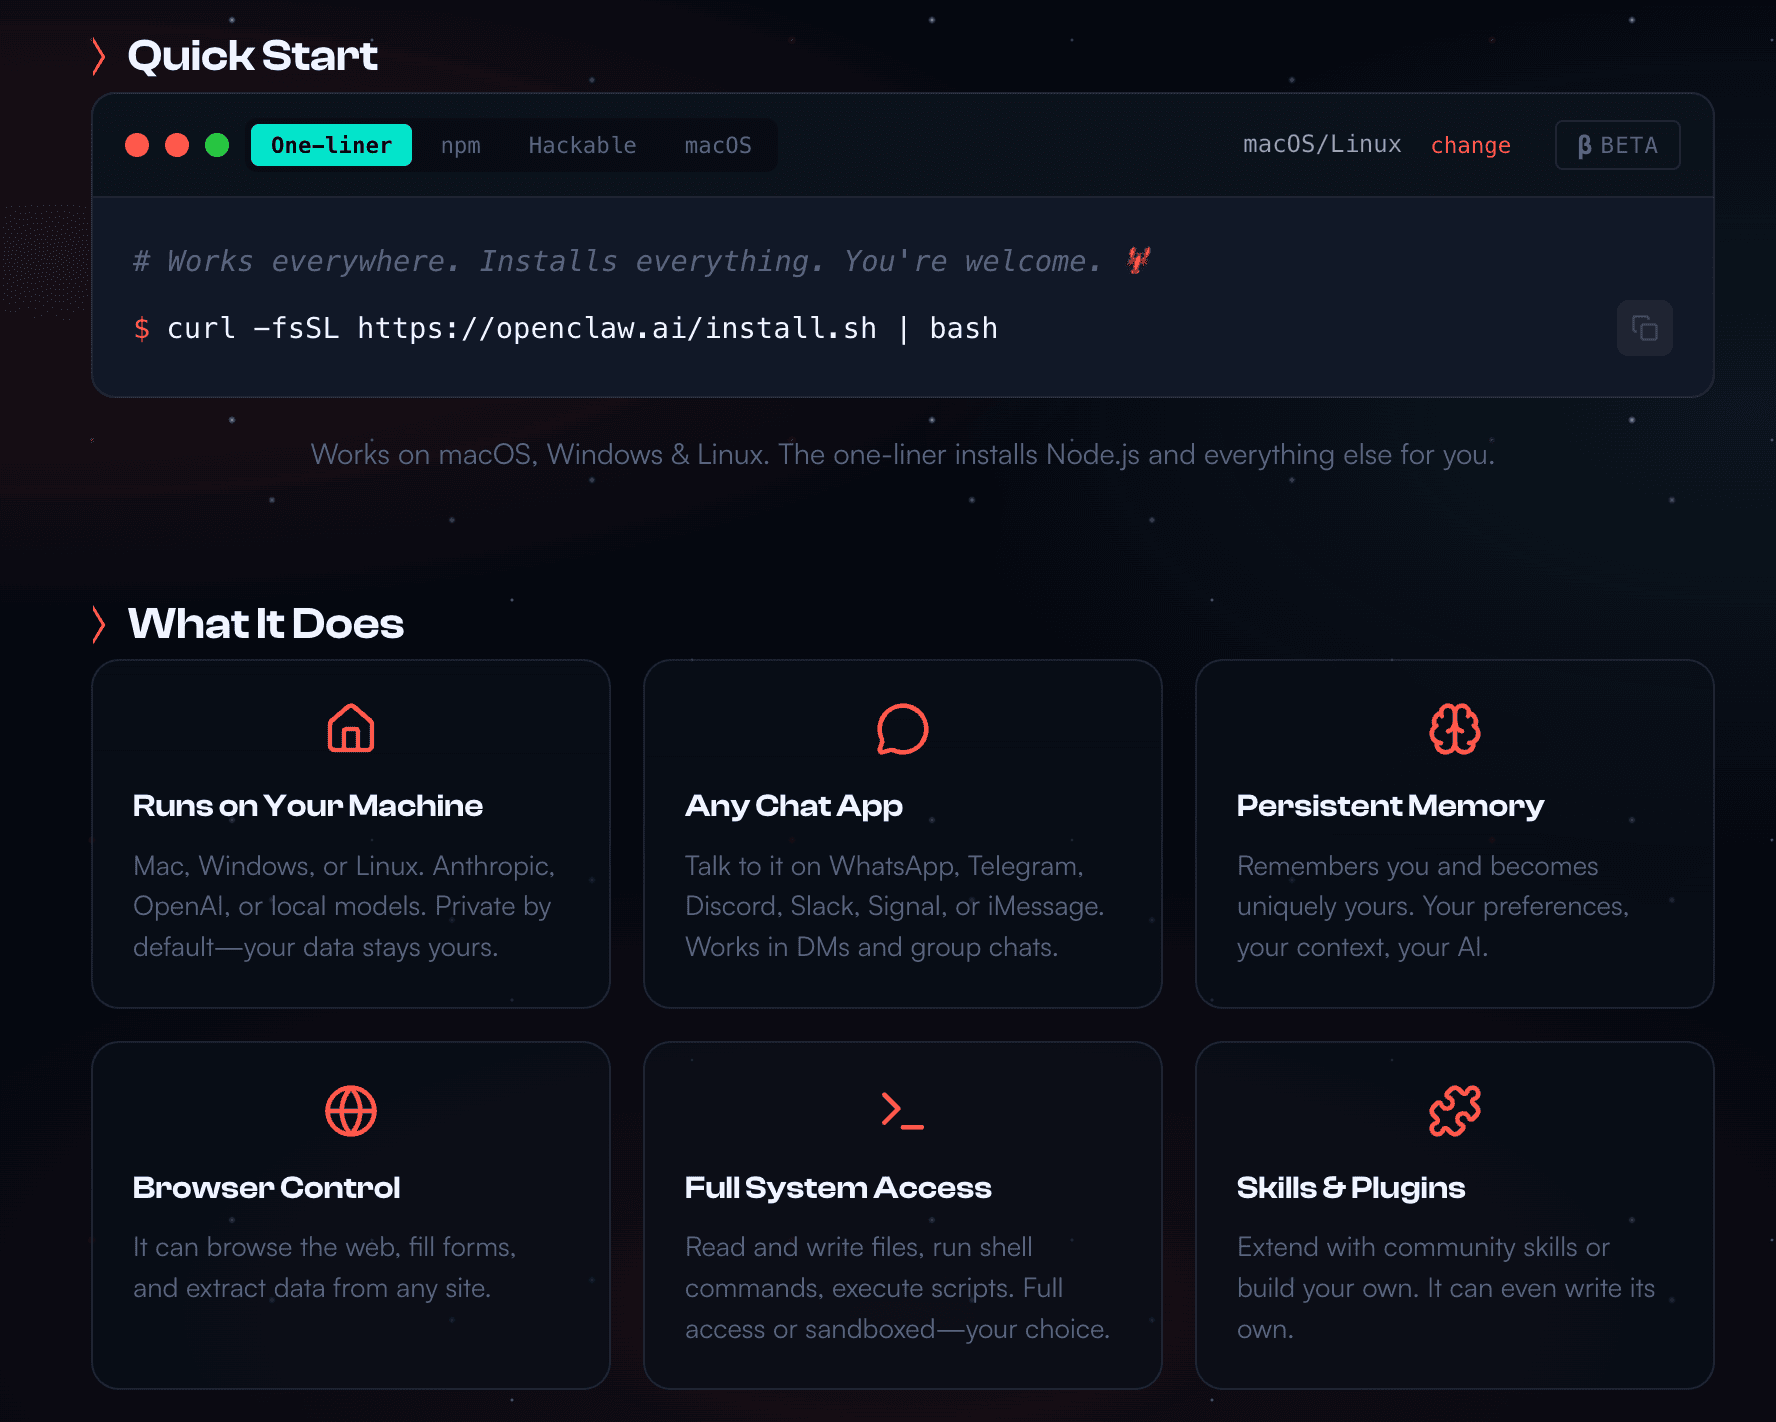1776x1422 pixels.
Task: Select the One-liner tab
Action: tap(331, 145)
